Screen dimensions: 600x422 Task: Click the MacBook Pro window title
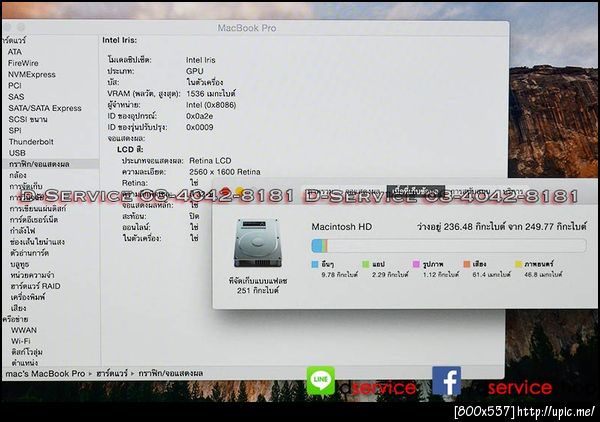pos(247,28)
